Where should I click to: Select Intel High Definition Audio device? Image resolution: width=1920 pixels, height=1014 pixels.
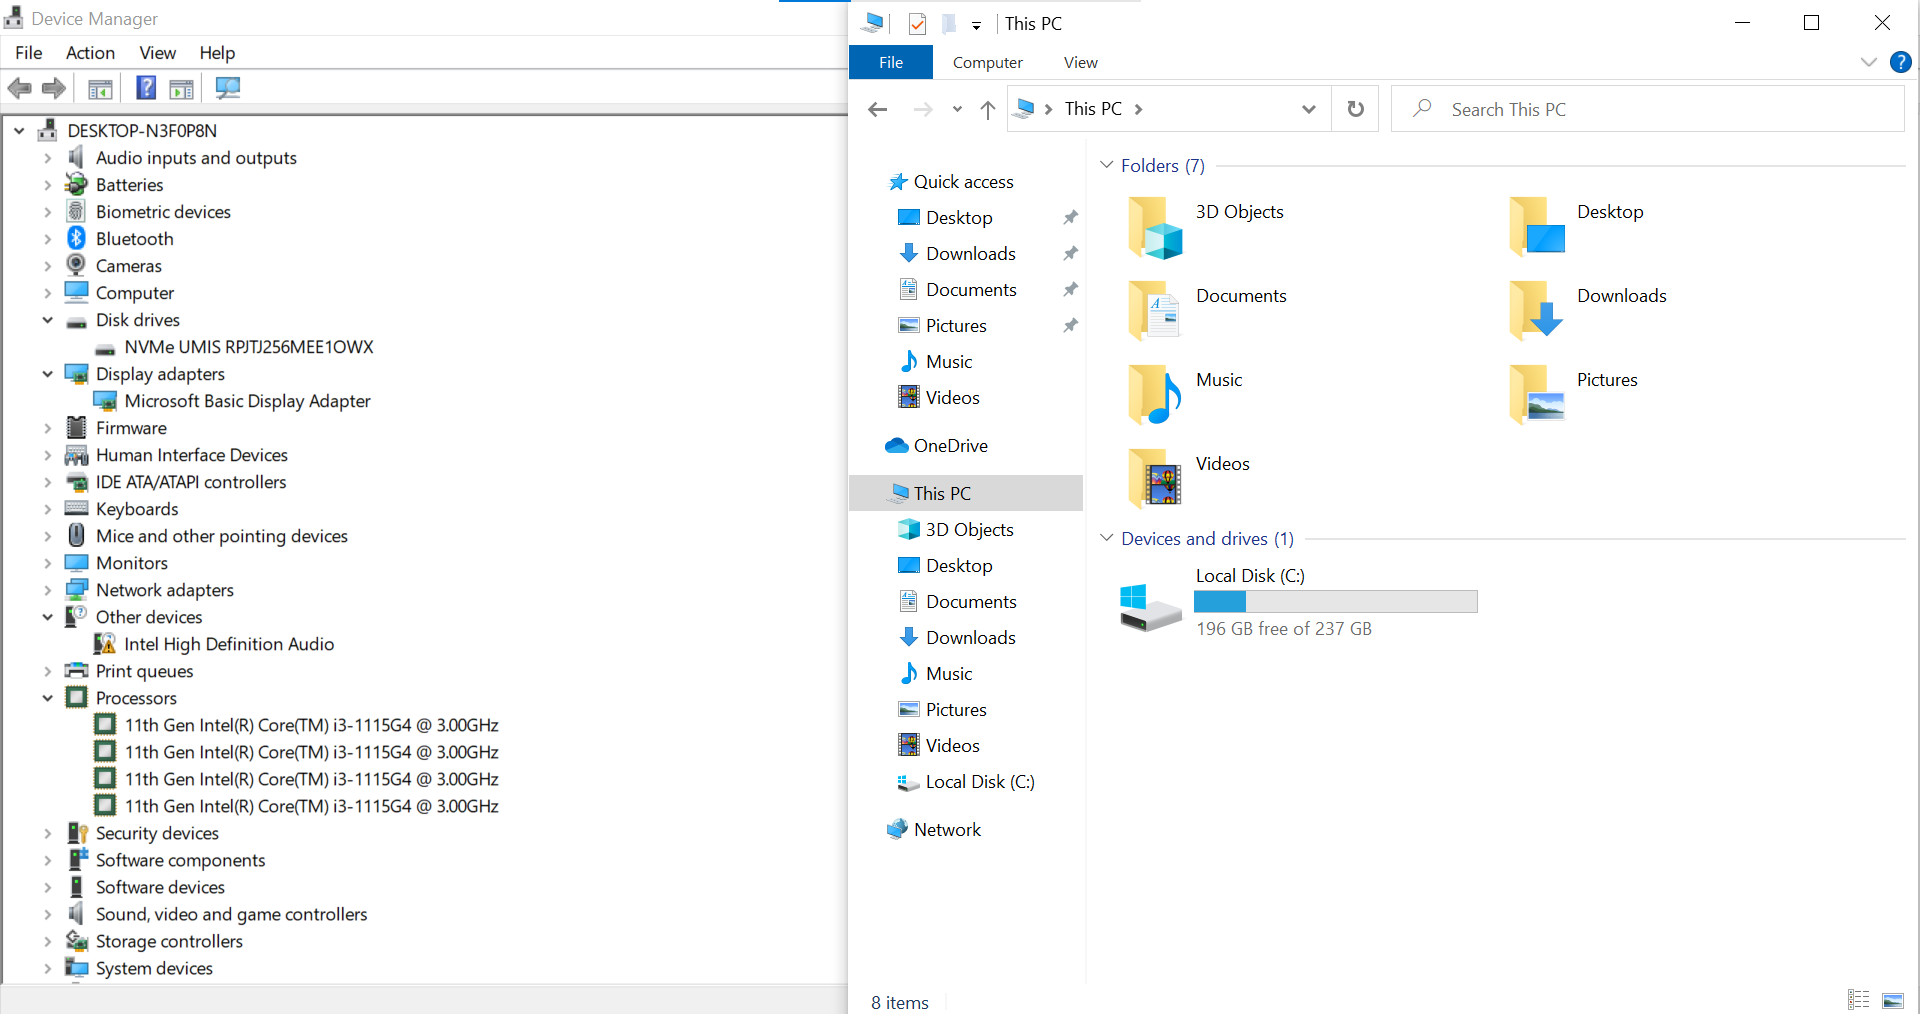(x=229, y=644)
